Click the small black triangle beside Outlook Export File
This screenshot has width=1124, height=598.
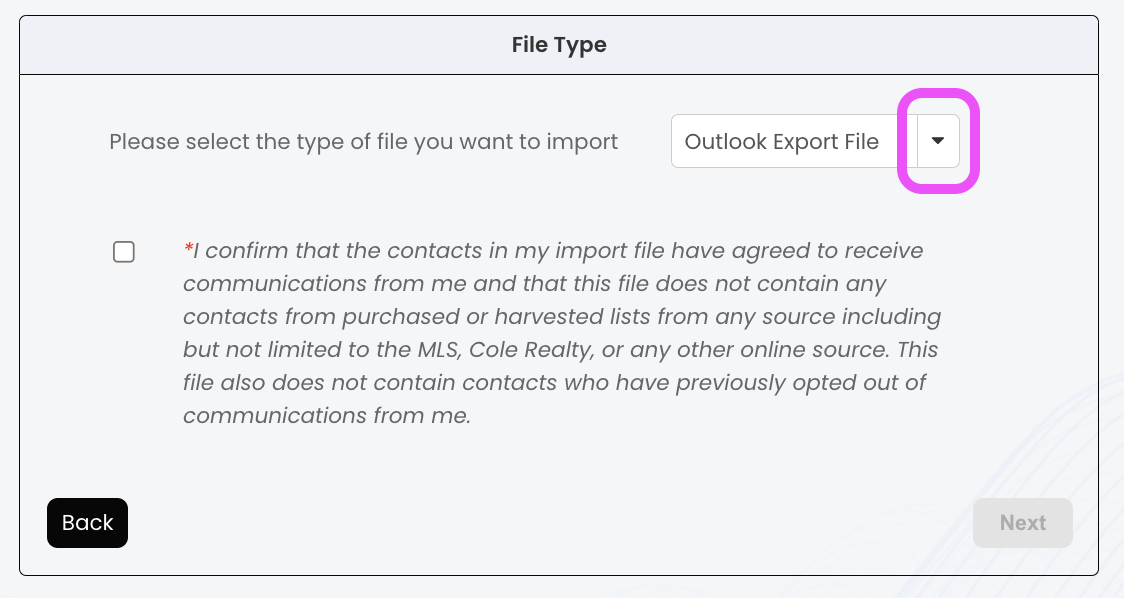[x=938, y=141]
